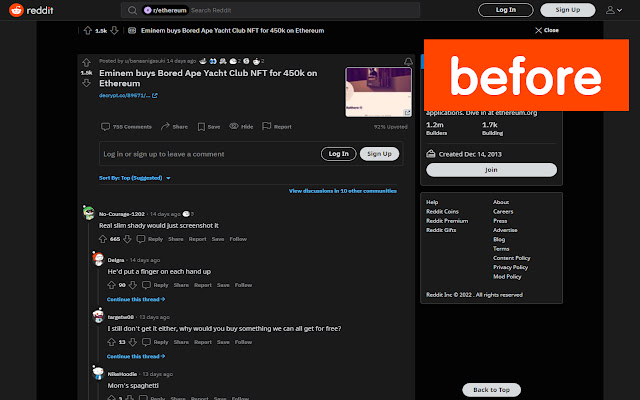Open the Blog link
The image size is (640, 400).
click(x=499, y=240)
